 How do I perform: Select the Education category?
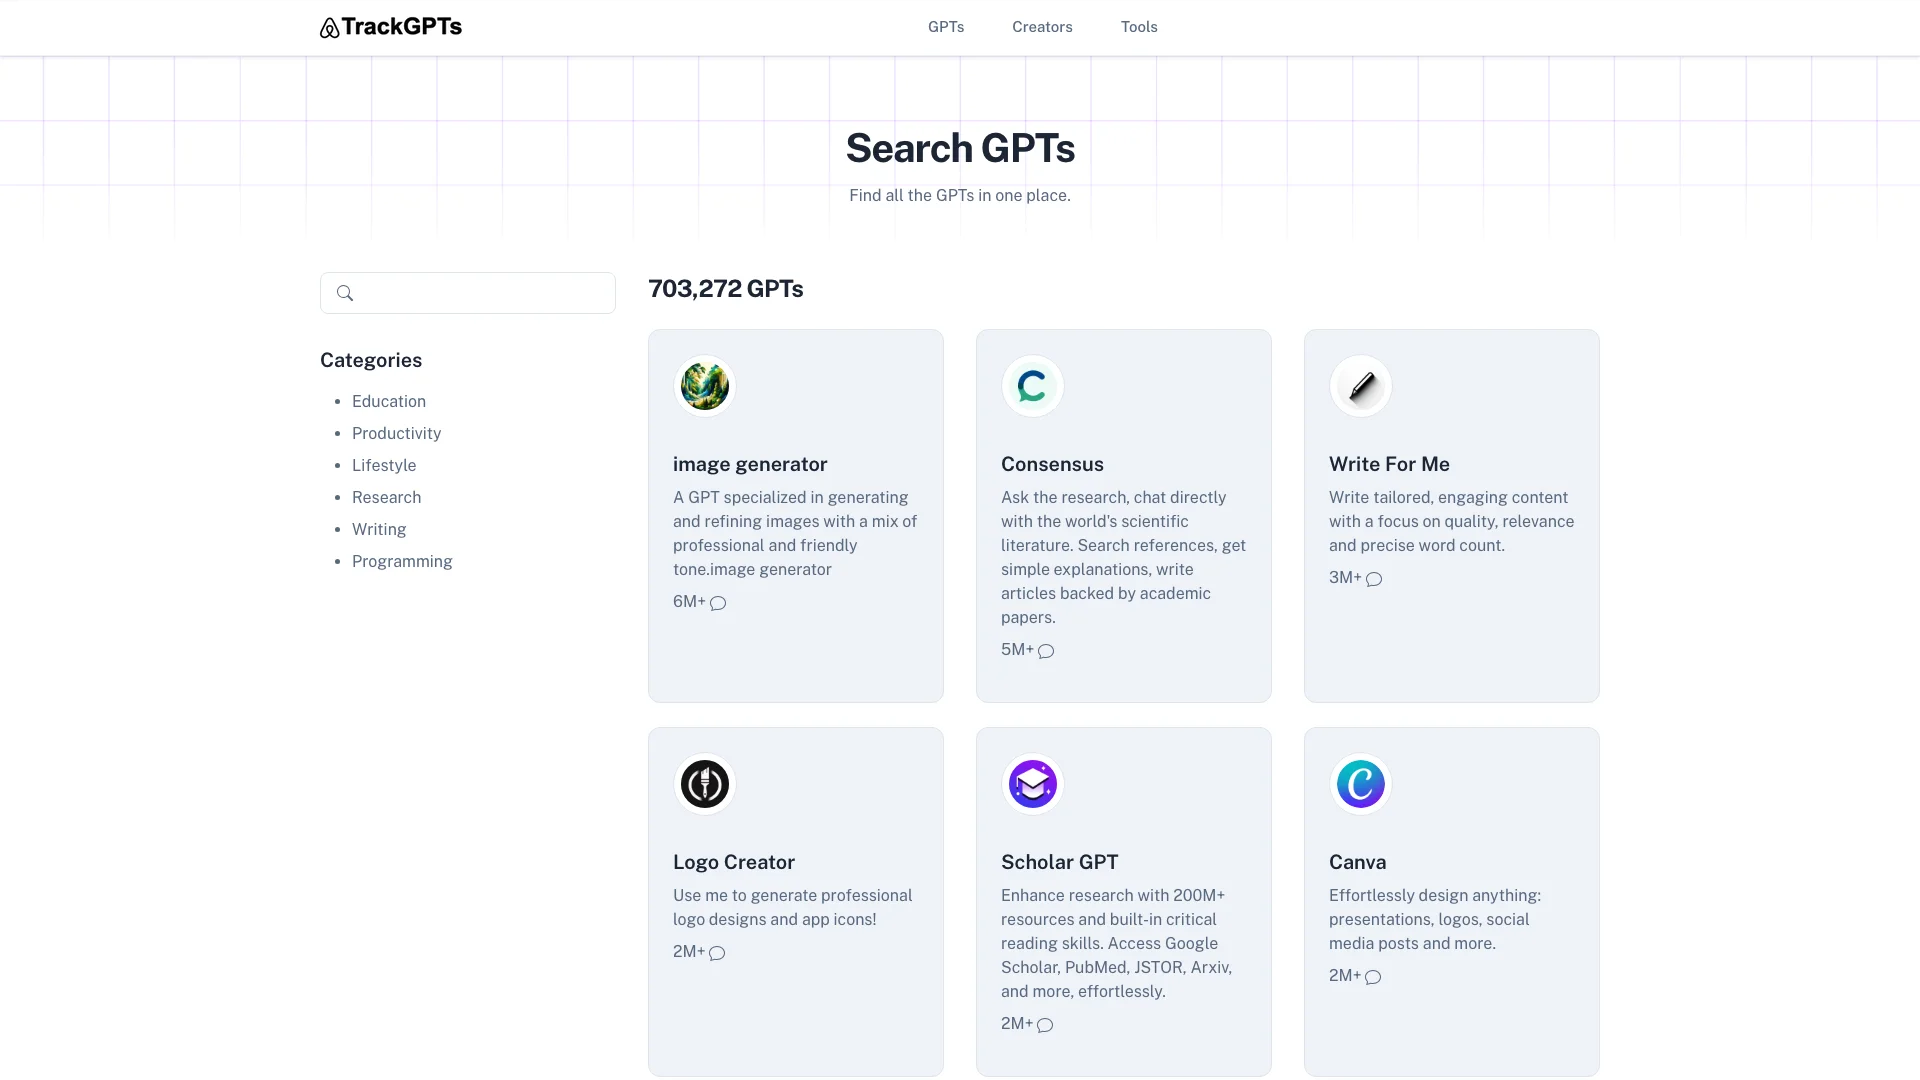coord(388,401)
